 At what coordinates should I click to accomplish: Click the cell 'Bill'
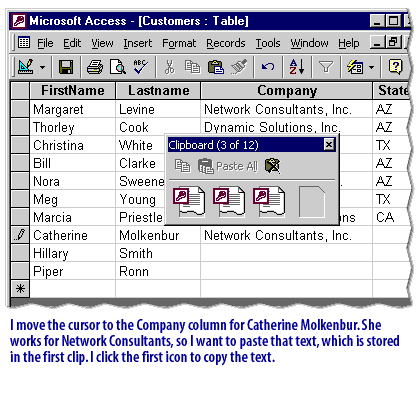[x=73, y=163]
